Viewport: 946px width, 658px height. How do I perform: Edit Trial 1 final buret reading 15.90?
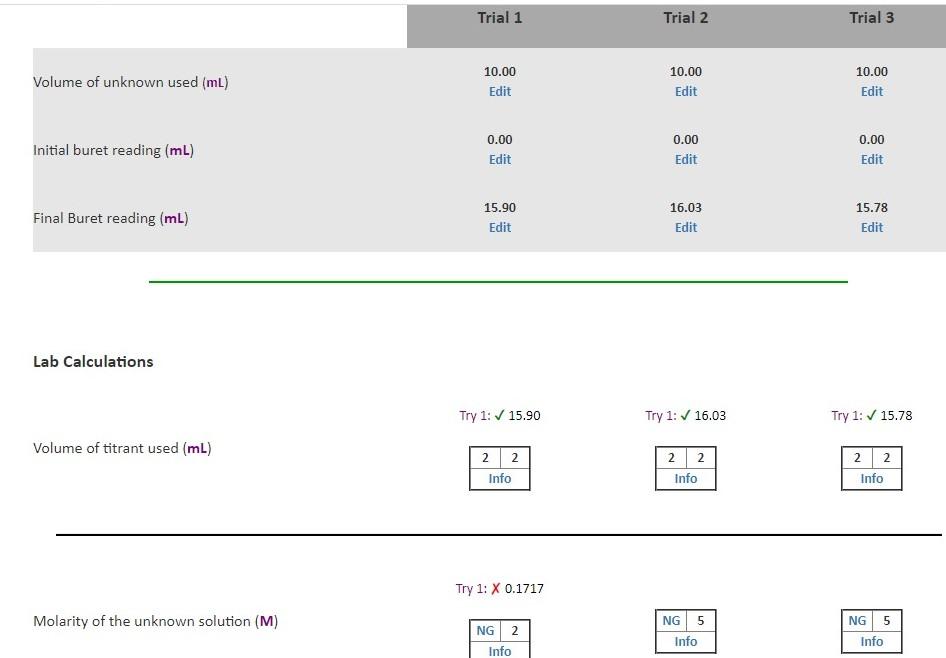click(500, 227)
